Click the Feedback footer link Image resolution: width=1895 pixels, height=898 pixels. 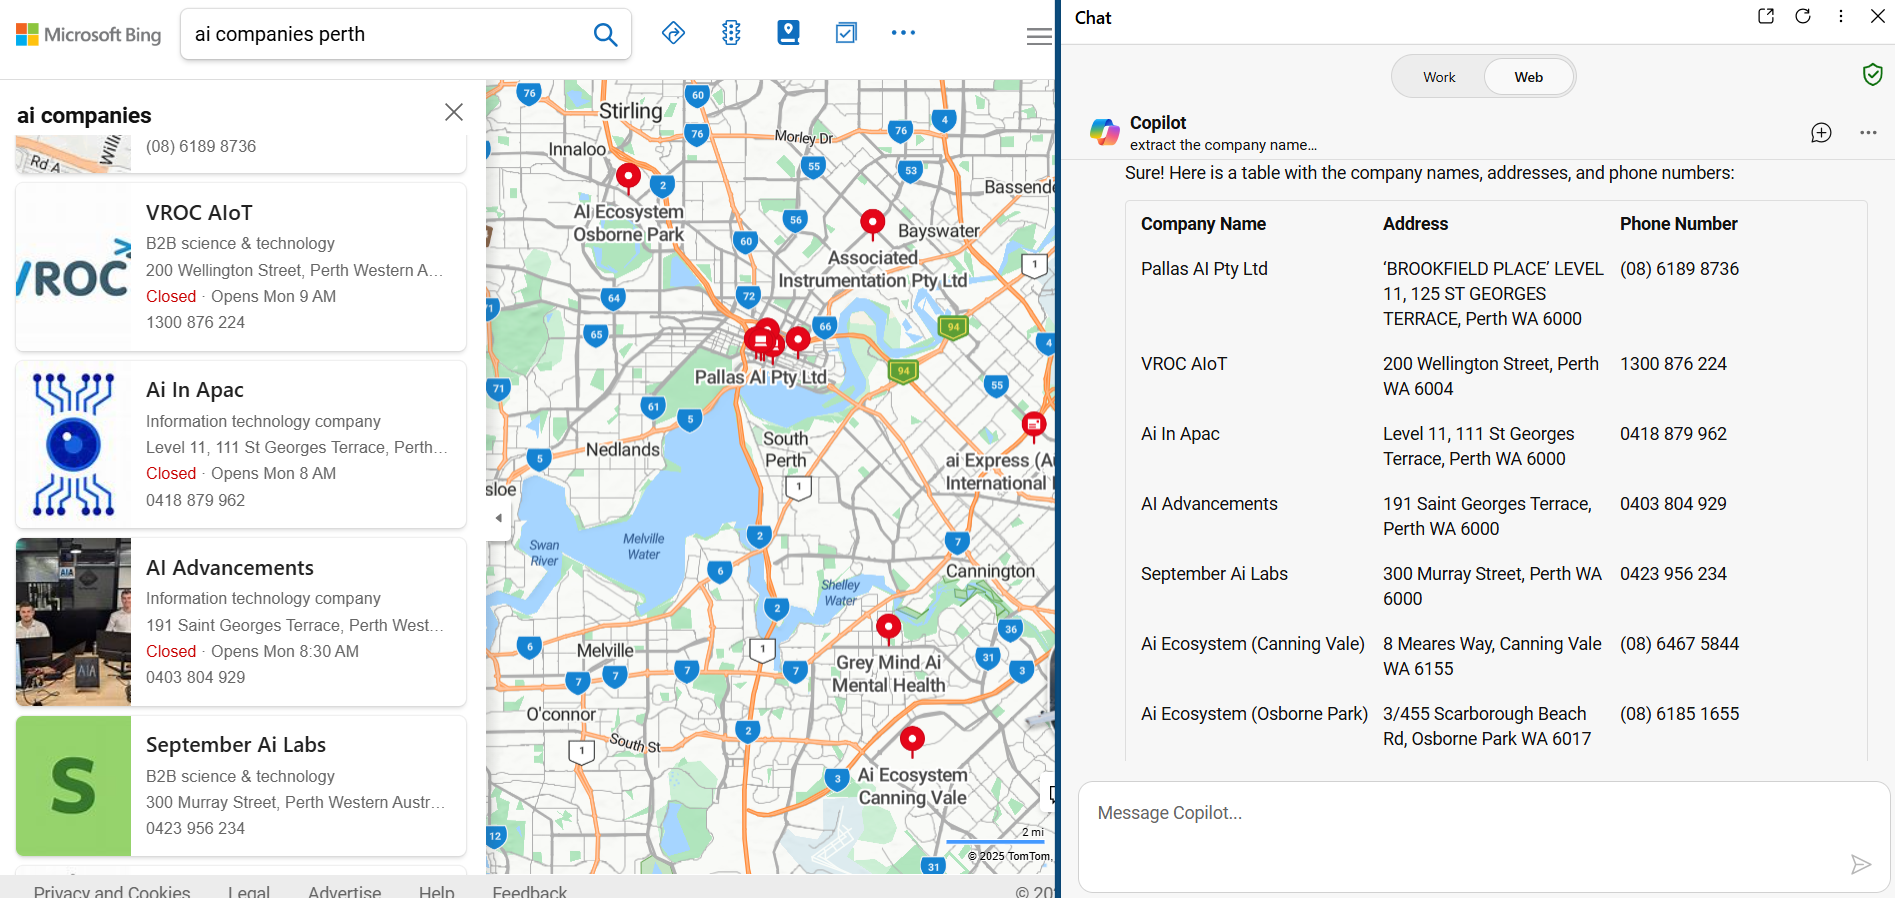pyautogui.click(x=530, y=891)
